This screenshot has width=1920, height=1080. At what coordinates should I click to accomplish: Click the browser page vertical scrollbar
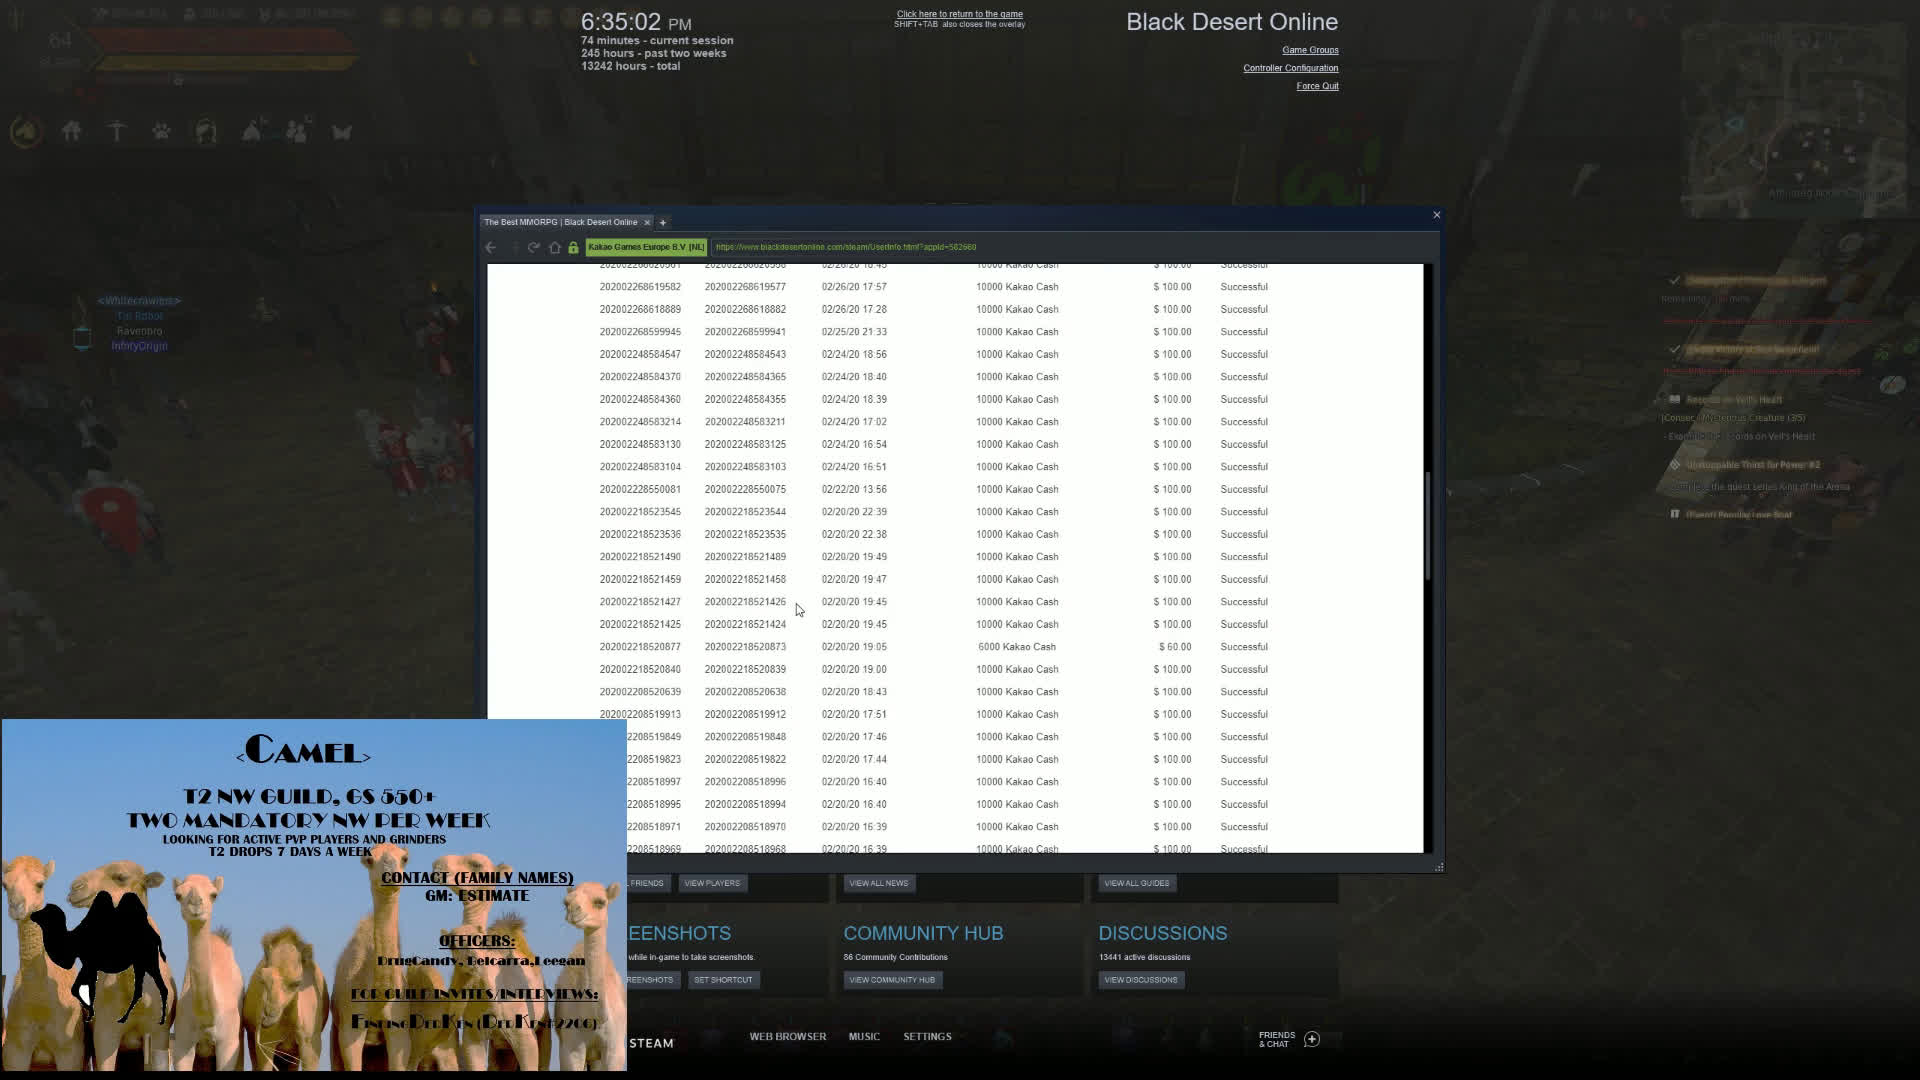pos(1427,525)
